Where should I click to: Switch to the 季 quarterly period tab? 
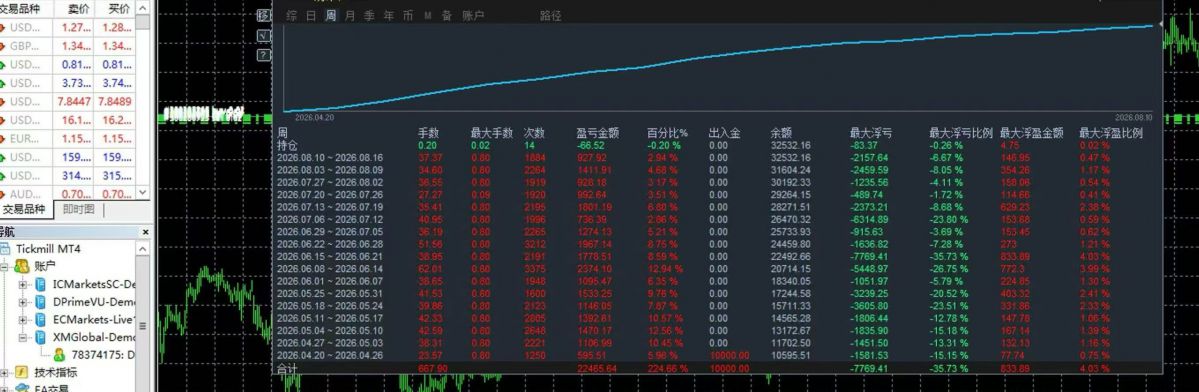pos(369,15)
